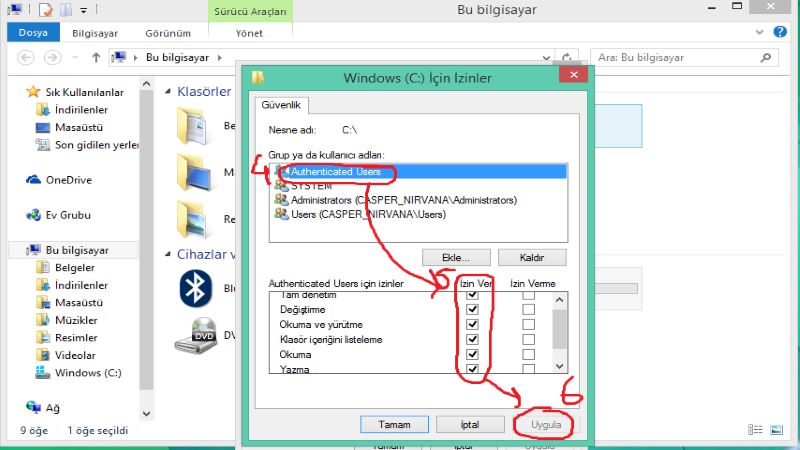Allow Okuma ve yürütme checkbox
The width and height of the screenshot is (800, 450).
tap(472, 324)
